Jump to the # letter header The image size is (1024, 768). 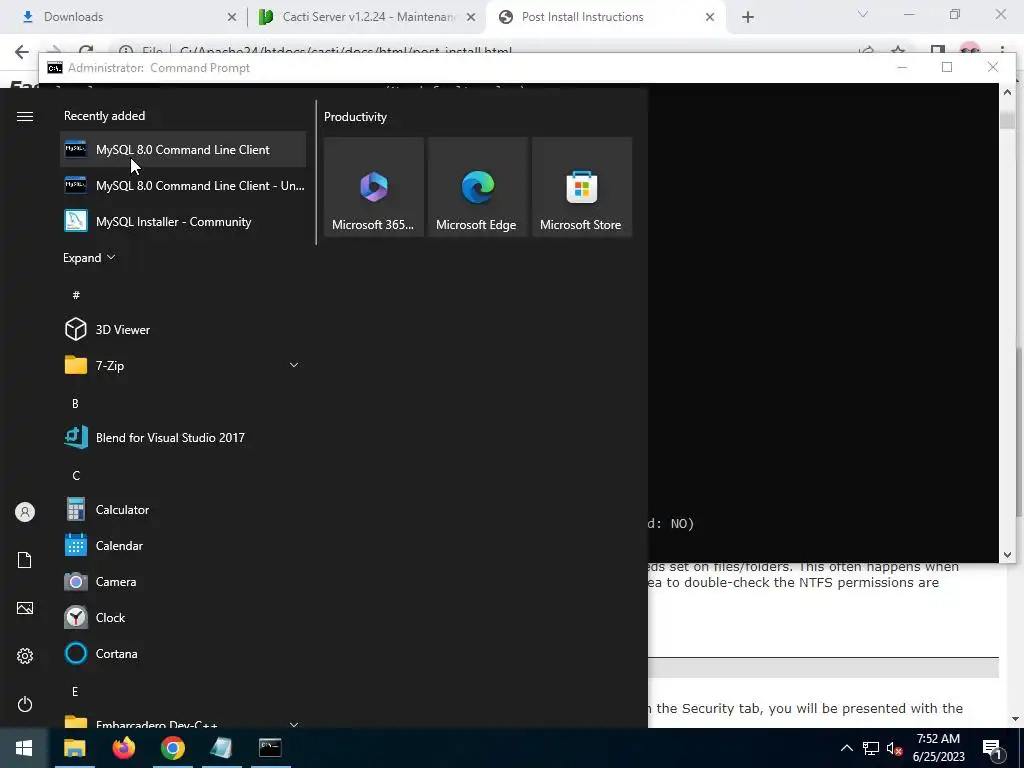coord(76,295)
